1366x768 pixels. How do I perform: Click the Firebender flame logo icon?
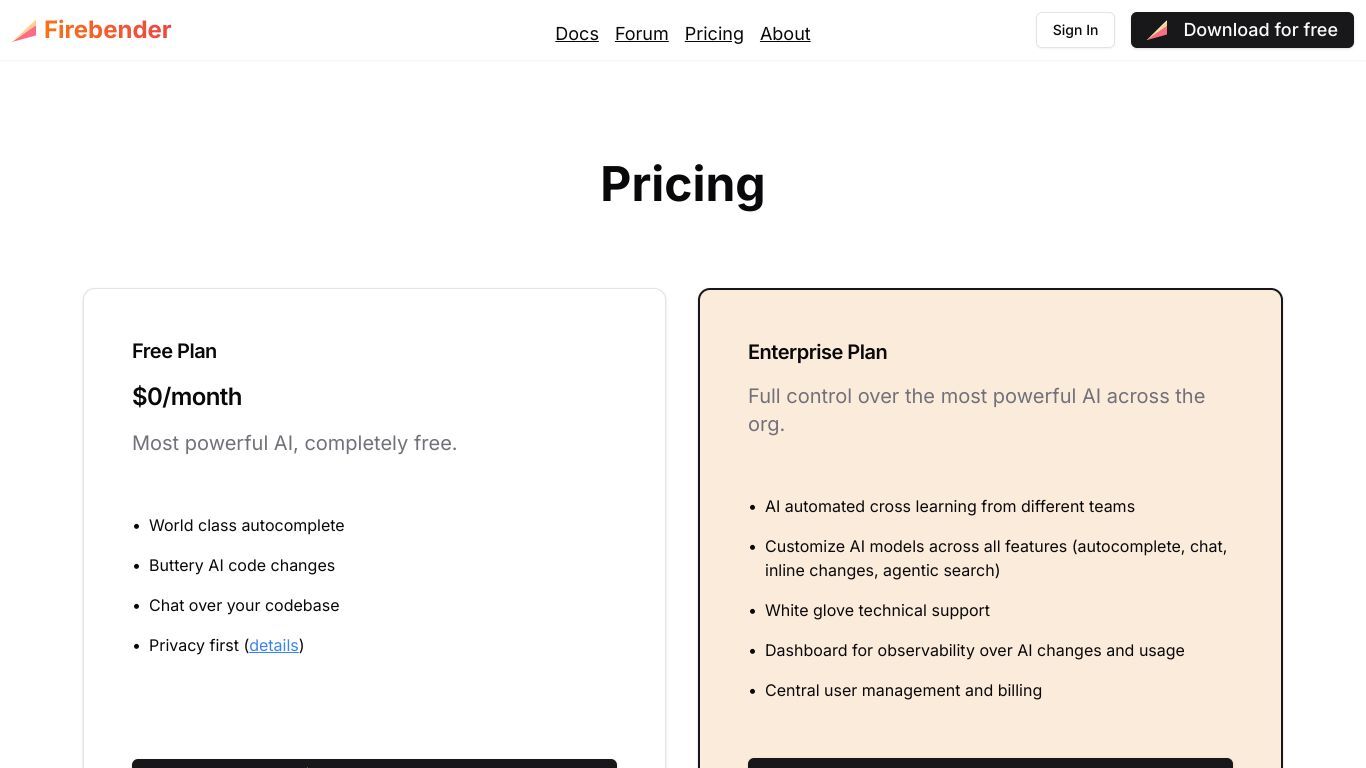pos(25,31)
